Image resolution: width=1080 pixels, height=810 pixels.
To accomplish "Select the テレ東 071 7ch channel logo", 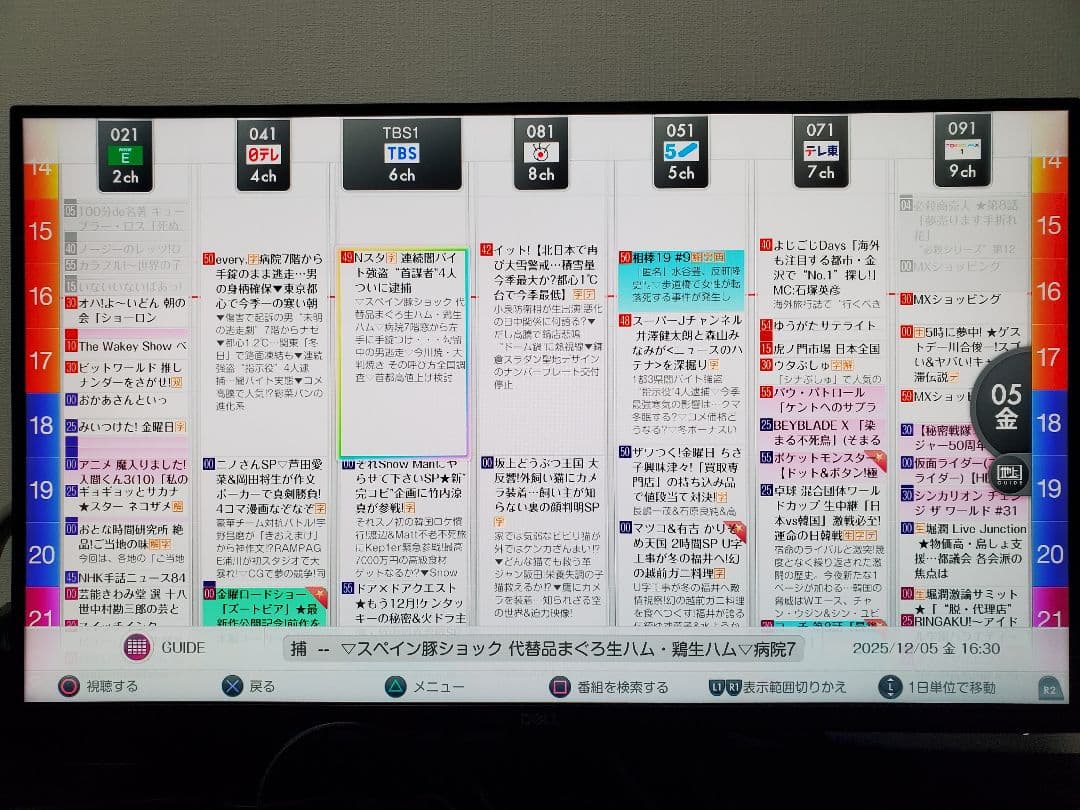I will coord(820,151).
